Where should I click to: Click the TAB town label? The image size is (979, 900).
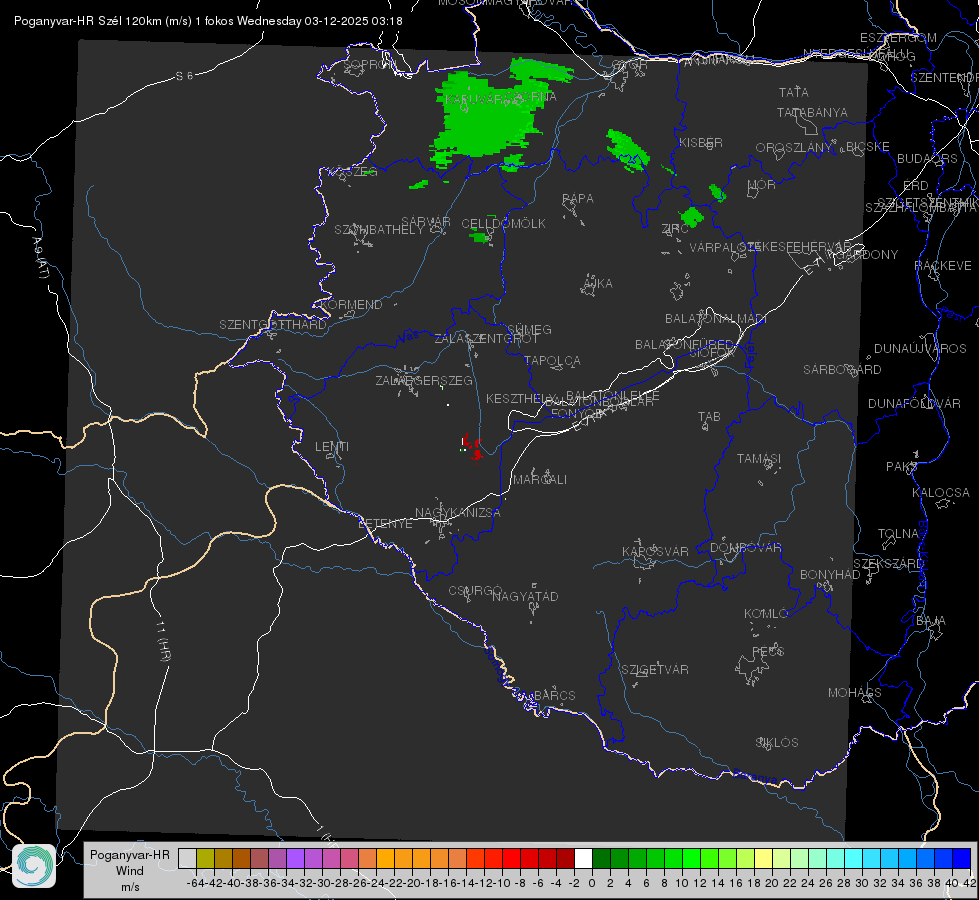(x=709, y=417)
